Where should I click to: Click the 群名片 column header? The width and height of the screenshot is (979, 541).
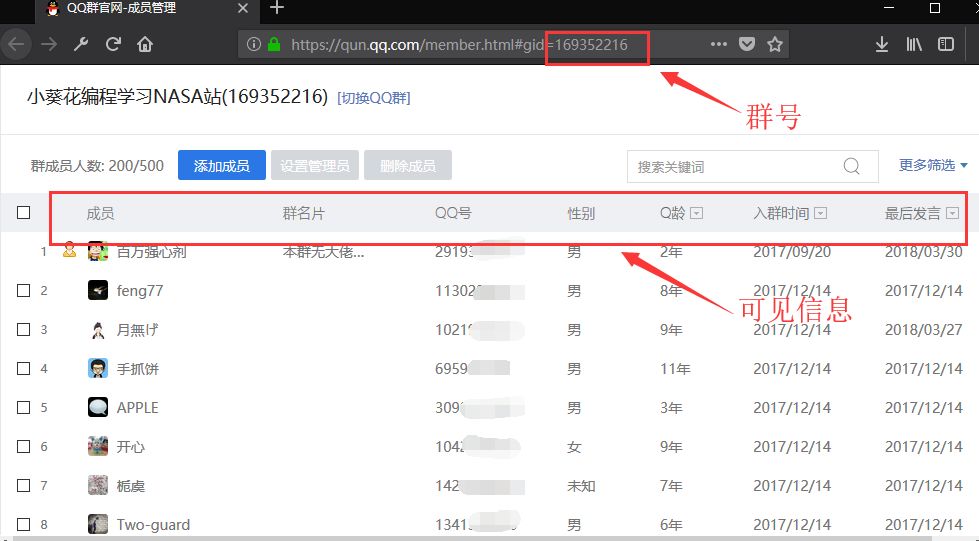point(303,214)
